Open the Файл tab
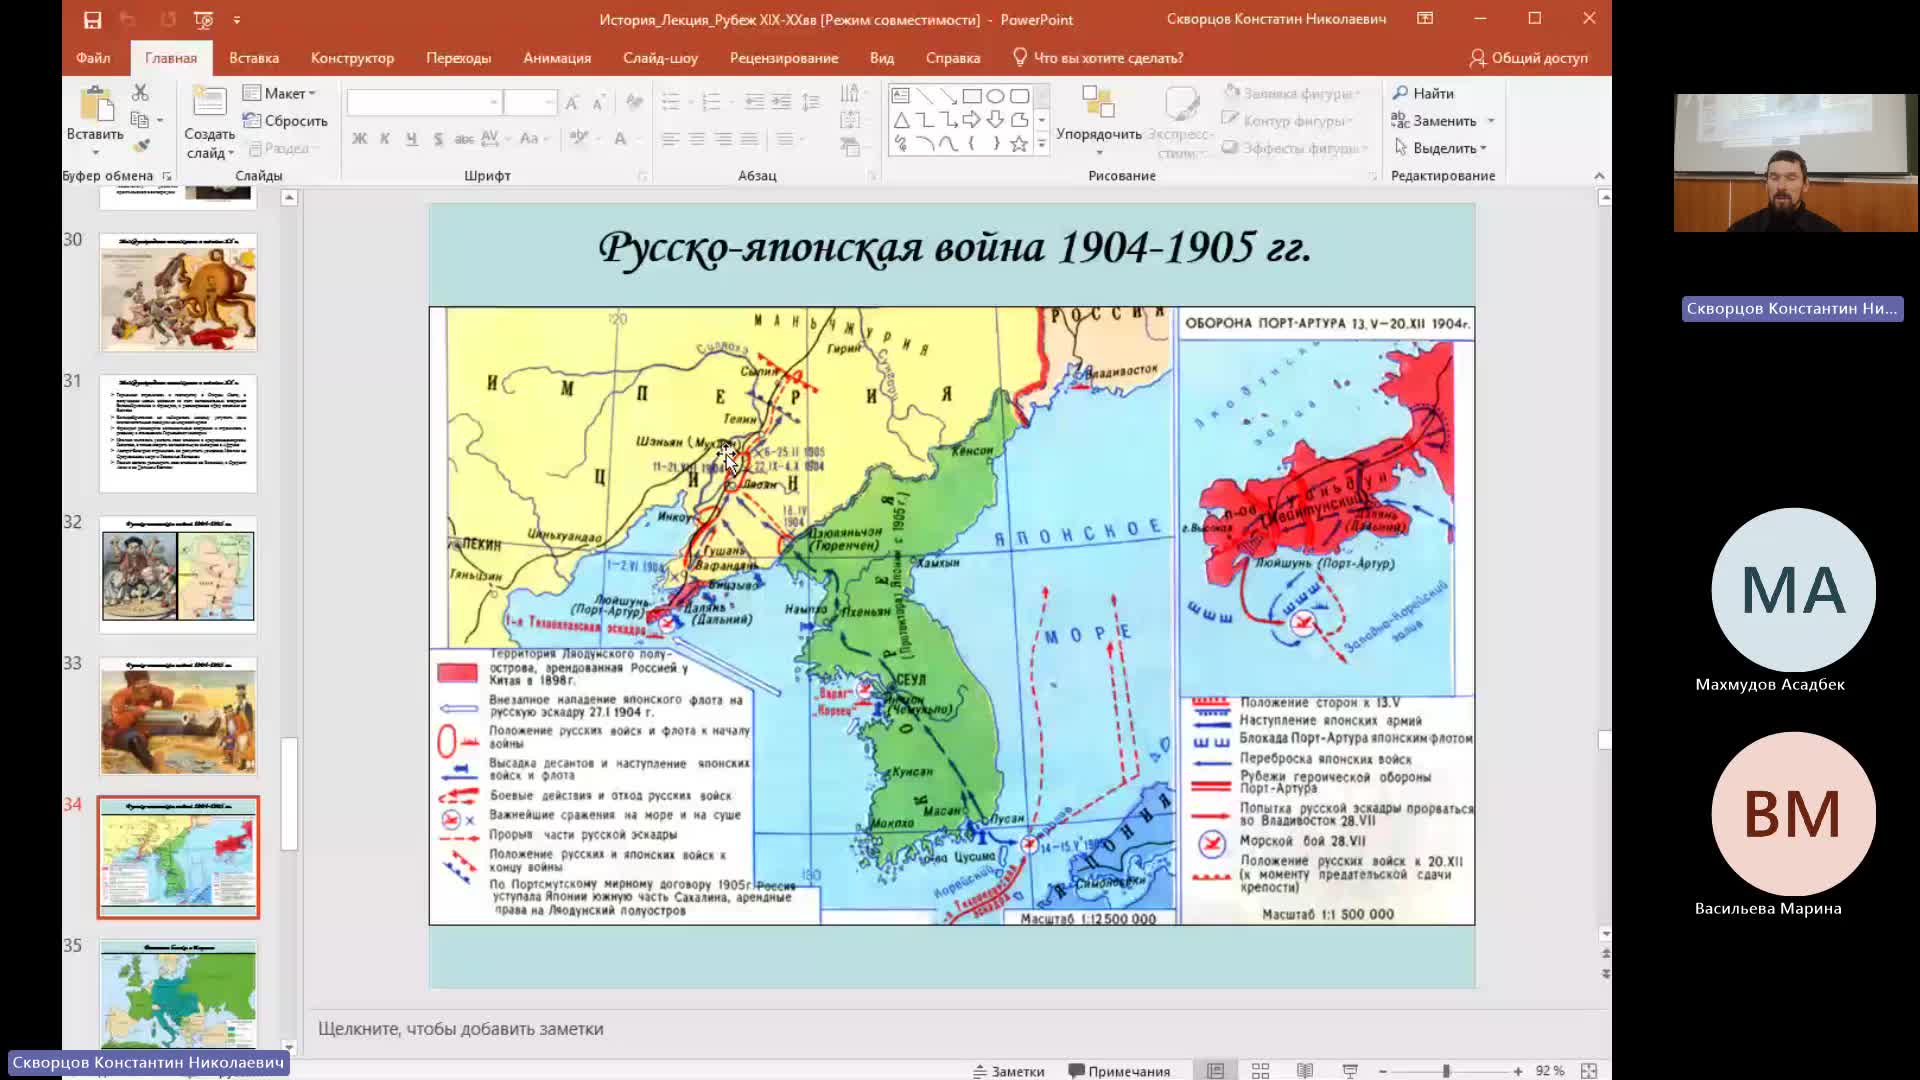1920x1080 pixels. (x=93, y=58)
